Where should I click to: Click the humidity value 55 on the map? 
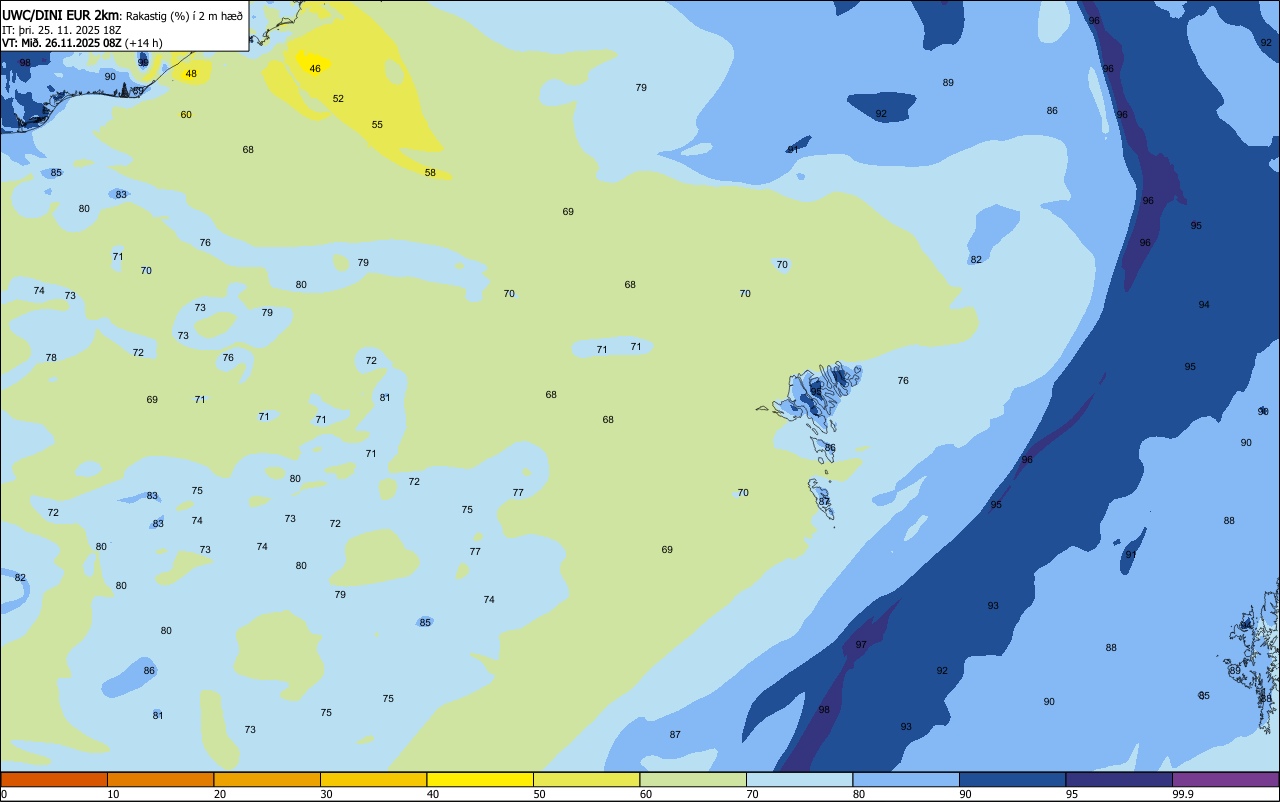(x=377, y=125)
